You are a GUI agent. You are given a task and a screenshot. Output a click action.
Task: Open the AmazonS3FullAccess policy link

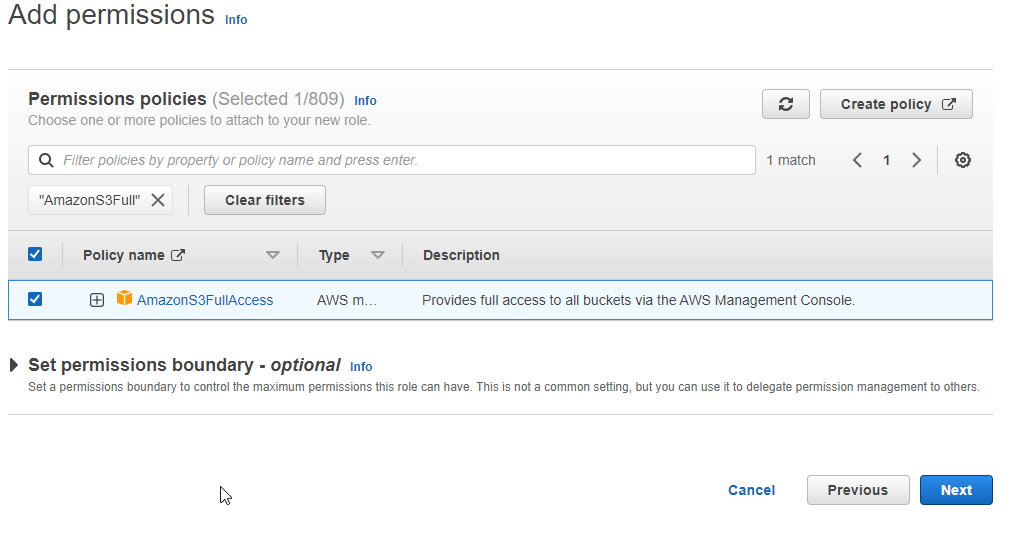pyautogui.click(x=205, y=300)
